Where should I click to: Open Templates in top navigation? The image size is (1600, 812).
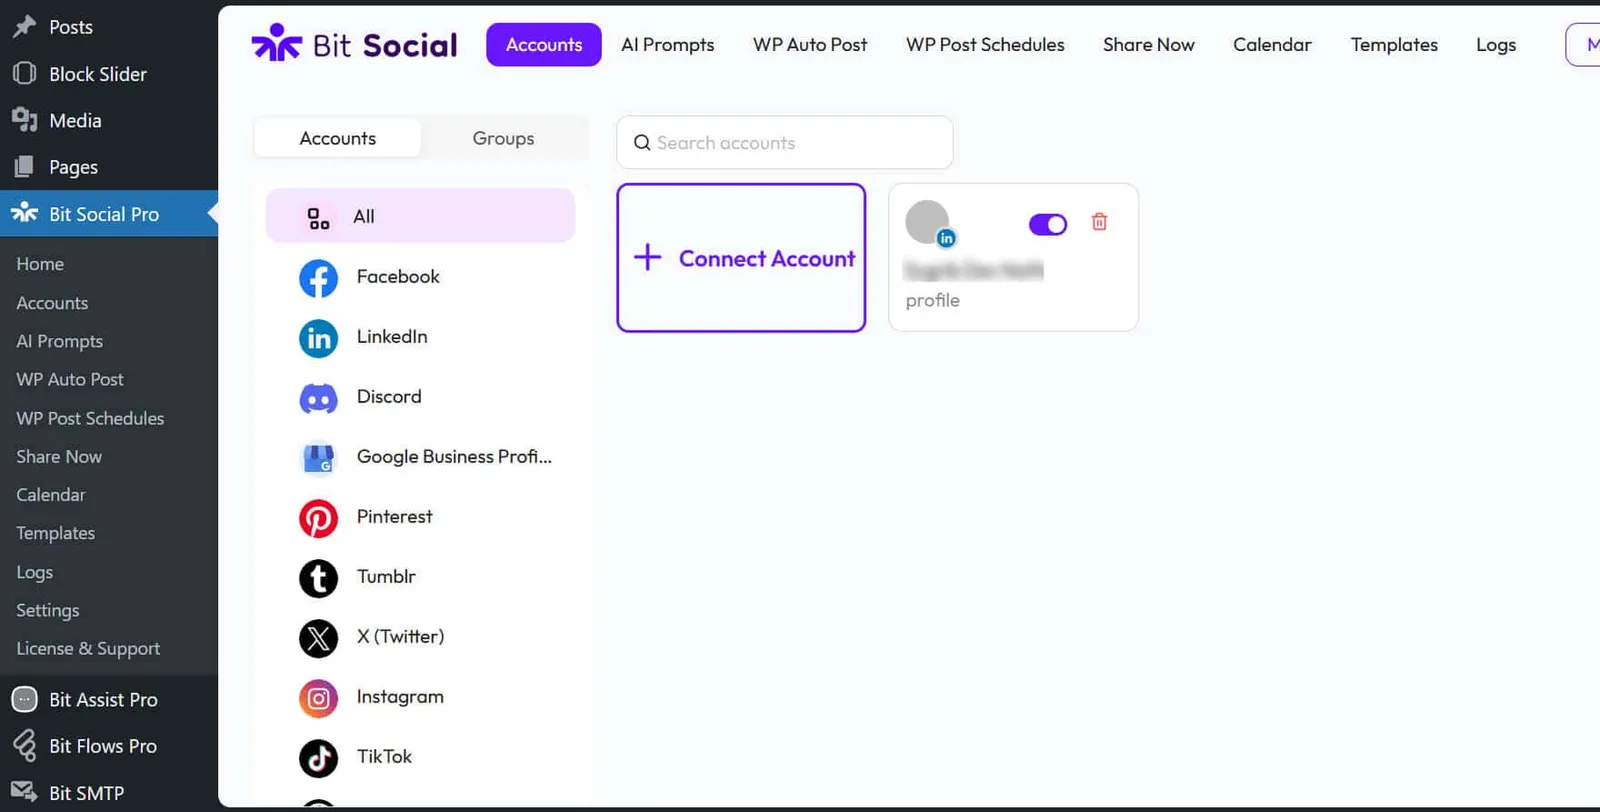pyautogui.click(x=1394, y=45)
